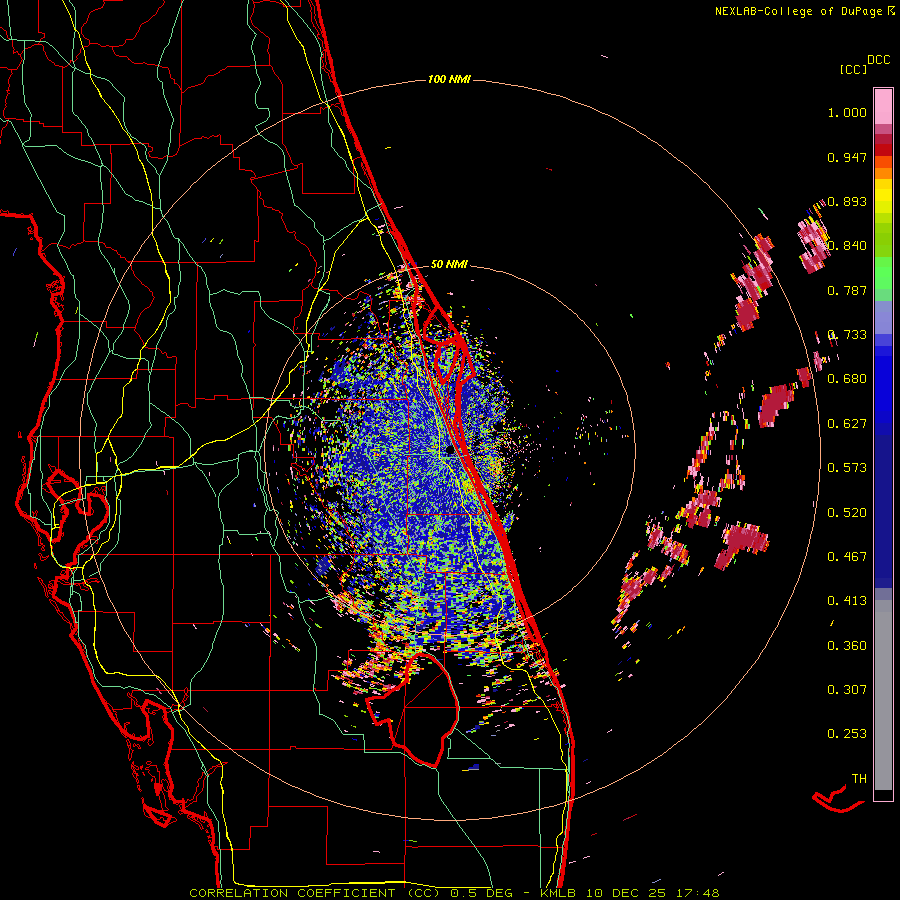Viewport: 900px width, 900px height.
Task: Click the 0.893 value on the color scale
Action: click(x=847, y=201)
